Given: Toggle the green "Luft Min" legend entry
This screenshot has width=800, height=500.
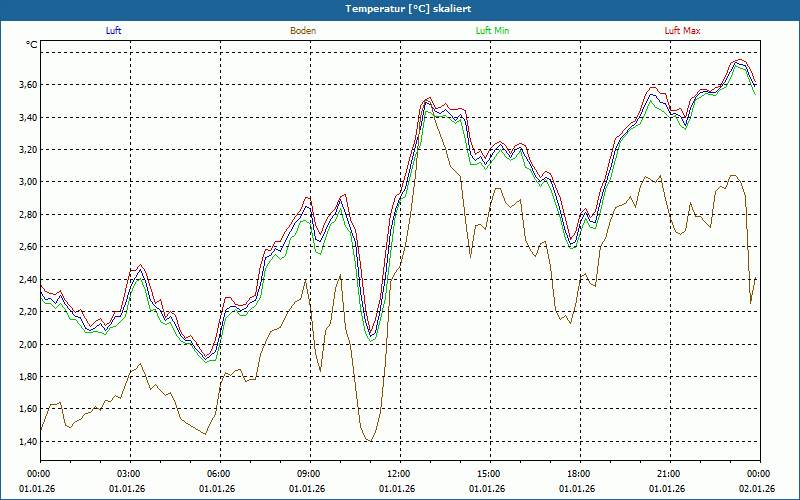Looking at the screenshot, I should [x=490, y=31].
